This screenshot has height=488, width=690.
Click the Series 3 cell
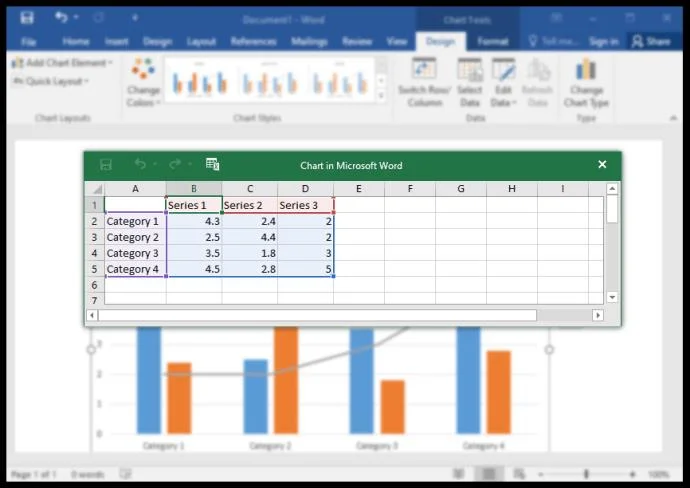(305, 205)
